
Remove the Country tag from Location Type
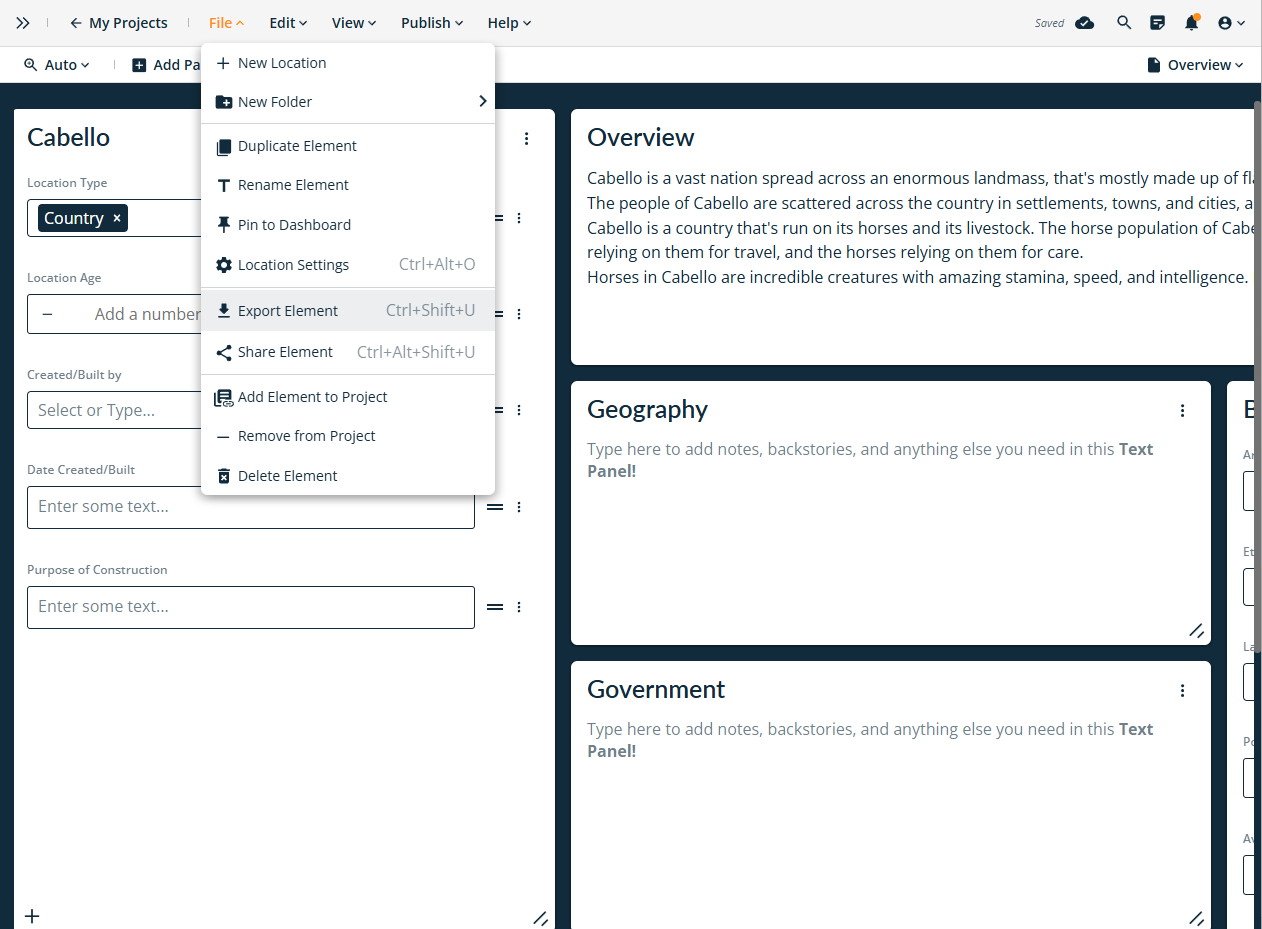point(115,217)
